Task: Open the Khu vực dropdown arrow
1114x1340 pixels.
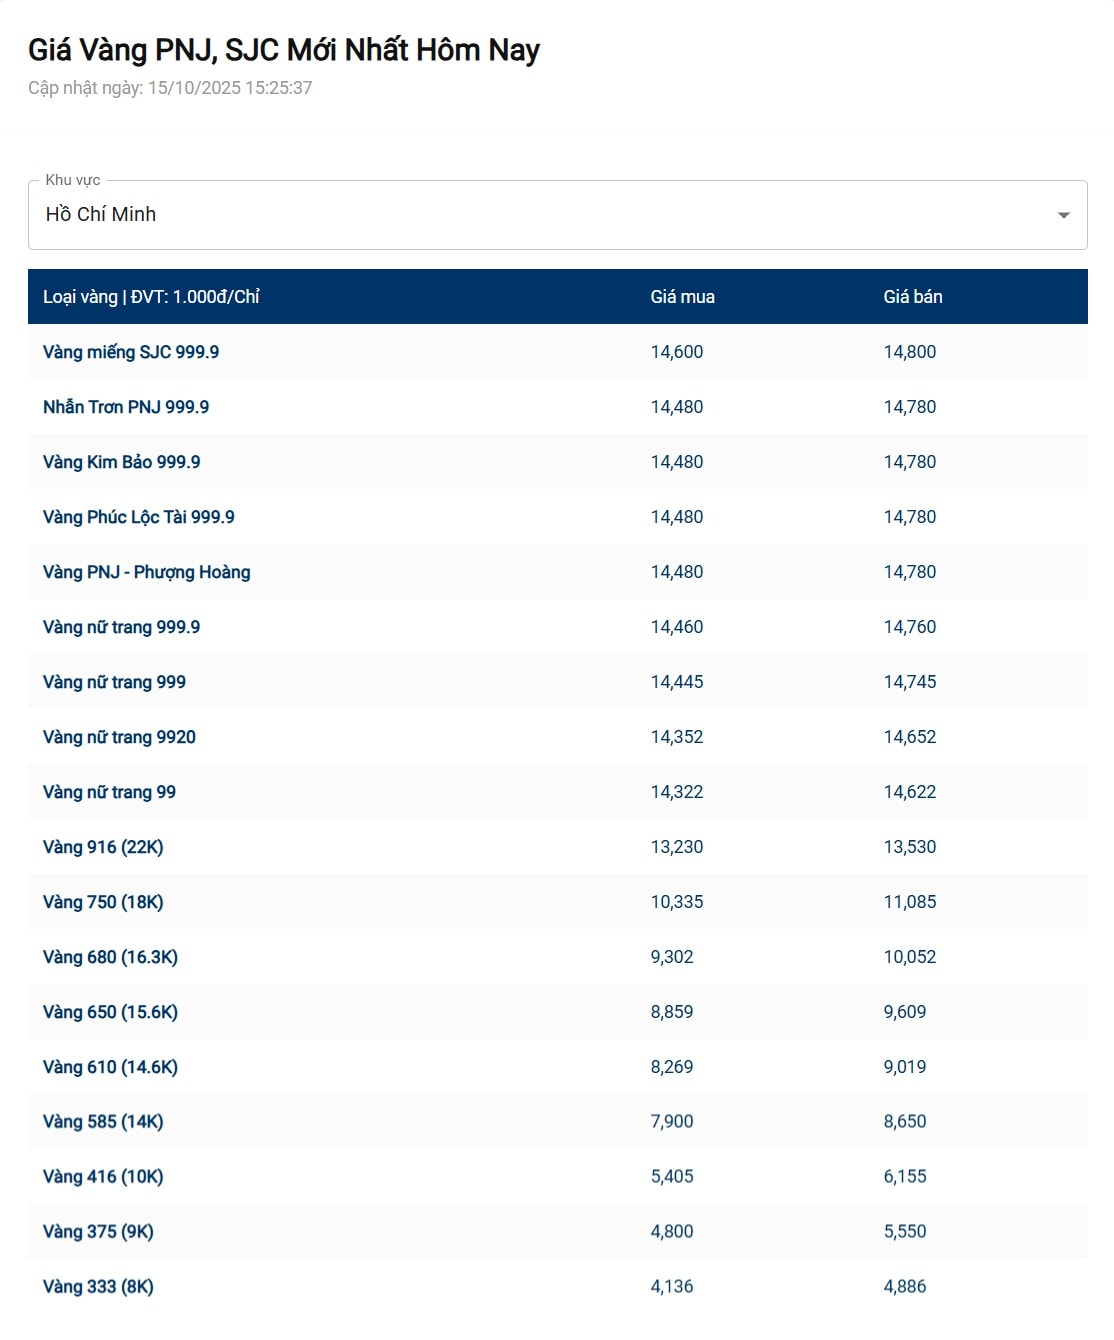Action: [x=1063, y=215]
